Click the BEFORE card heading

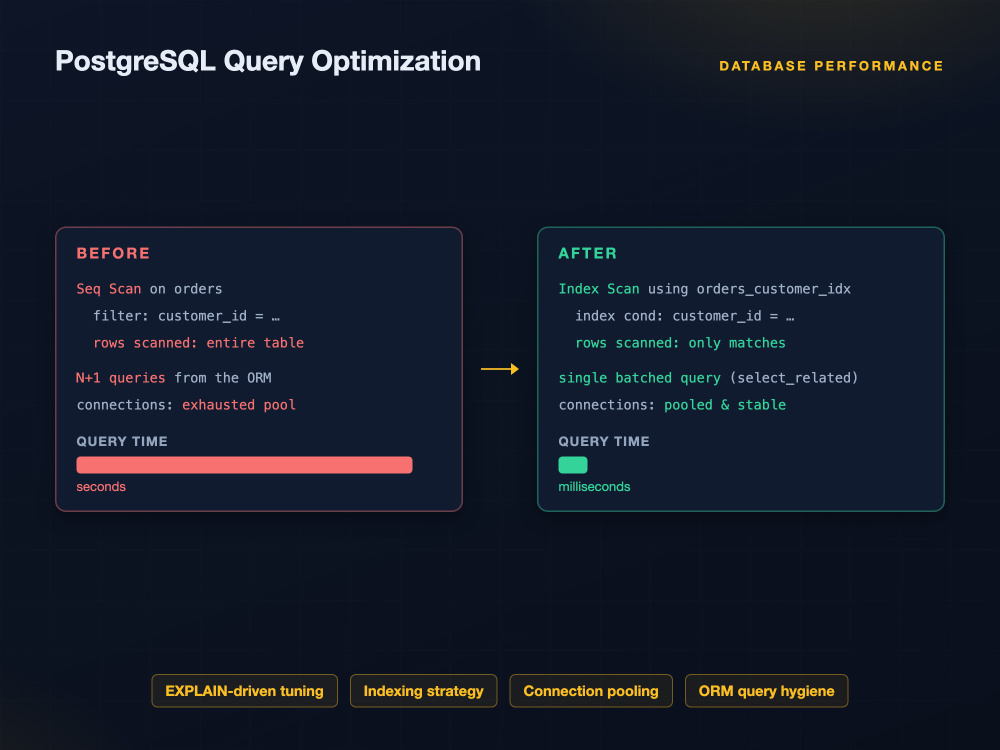[x=114, y=253]
